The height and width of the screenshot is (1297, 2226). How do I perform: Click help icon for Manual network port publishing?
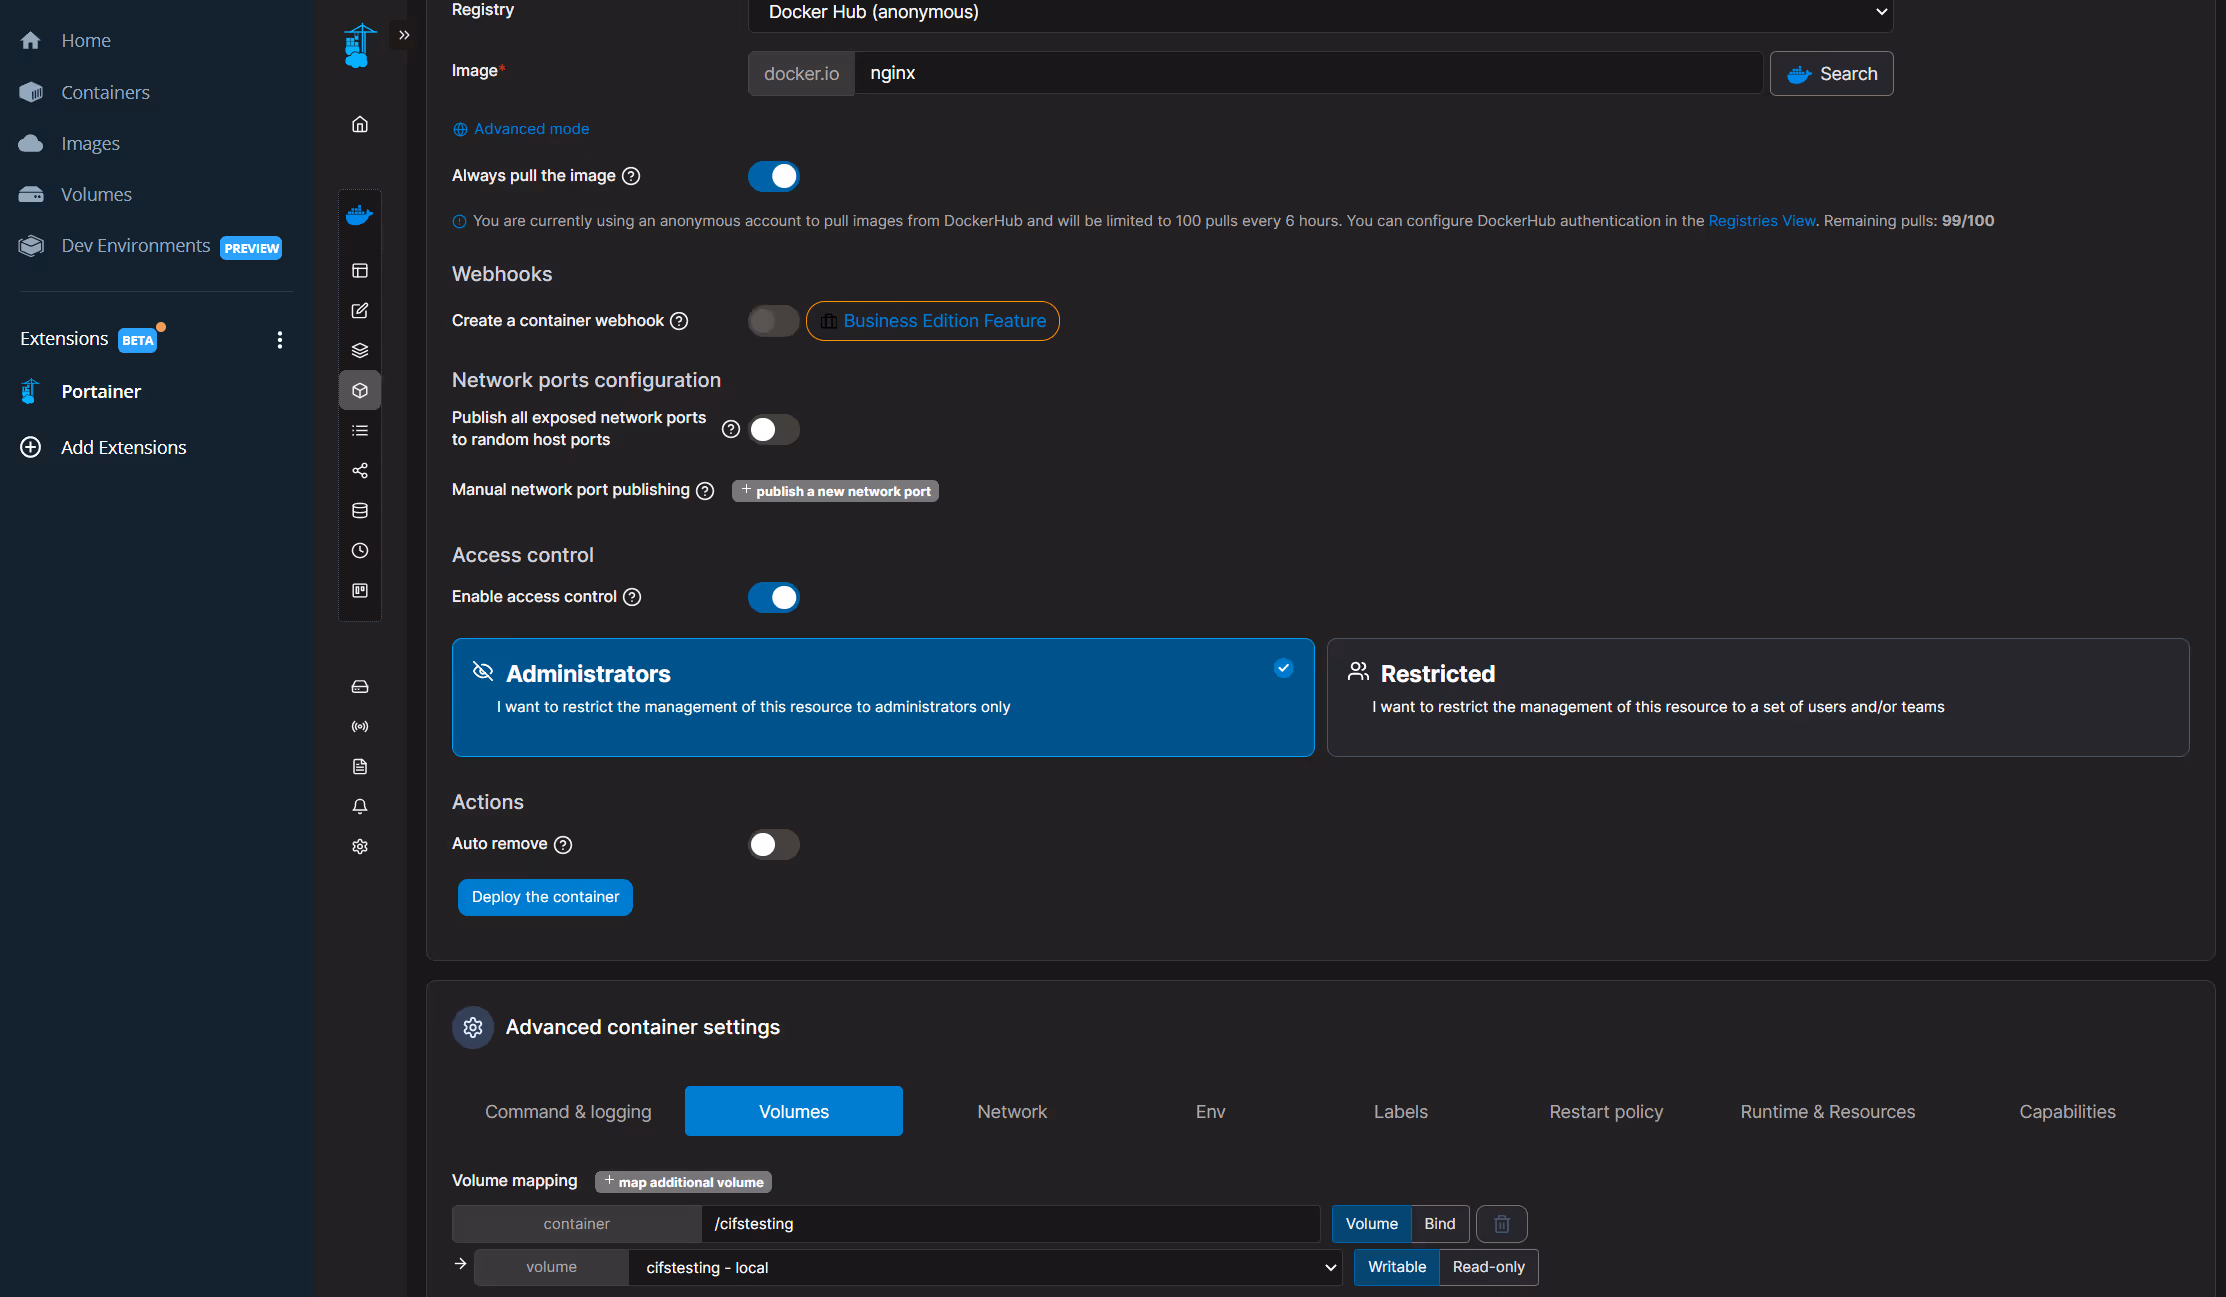pyautogui.click(x=705, y=491)
